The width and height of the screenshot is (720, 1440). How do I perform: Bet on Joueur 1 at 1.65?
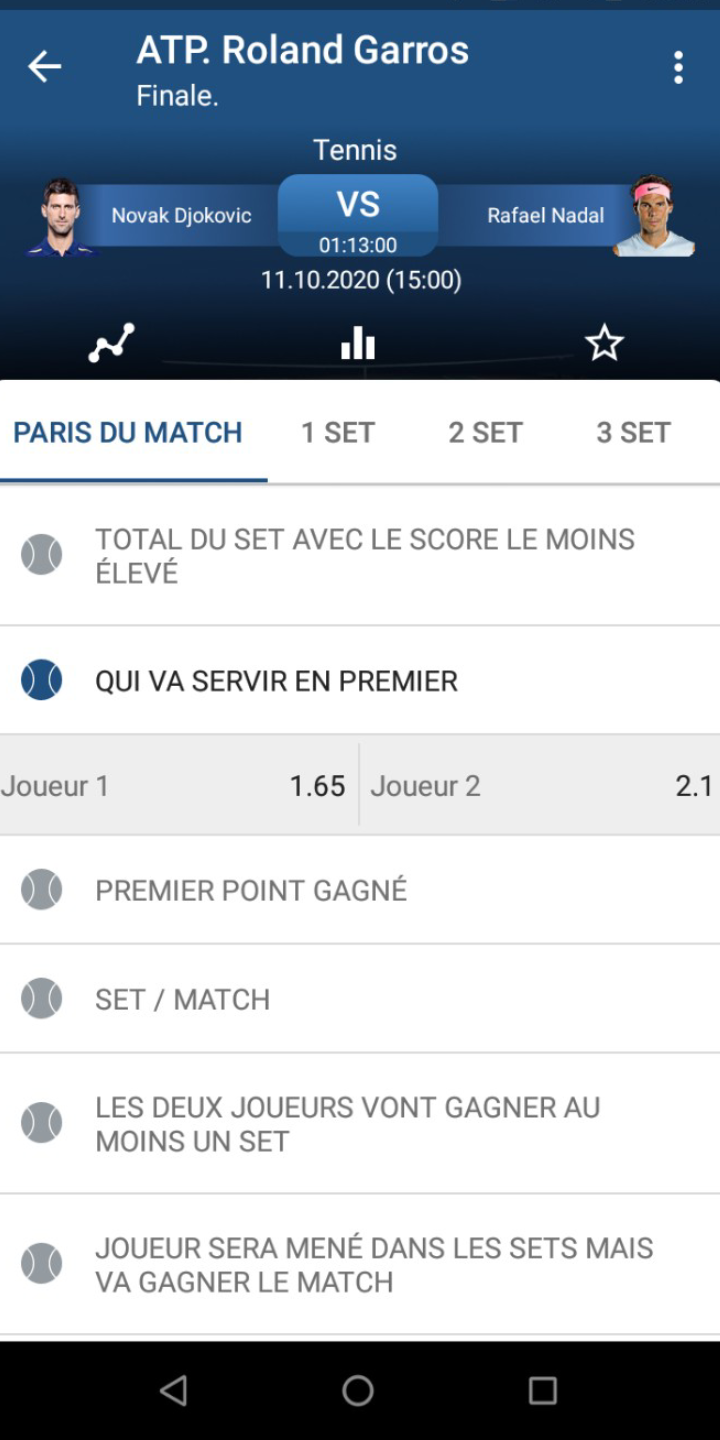[178, 786]
